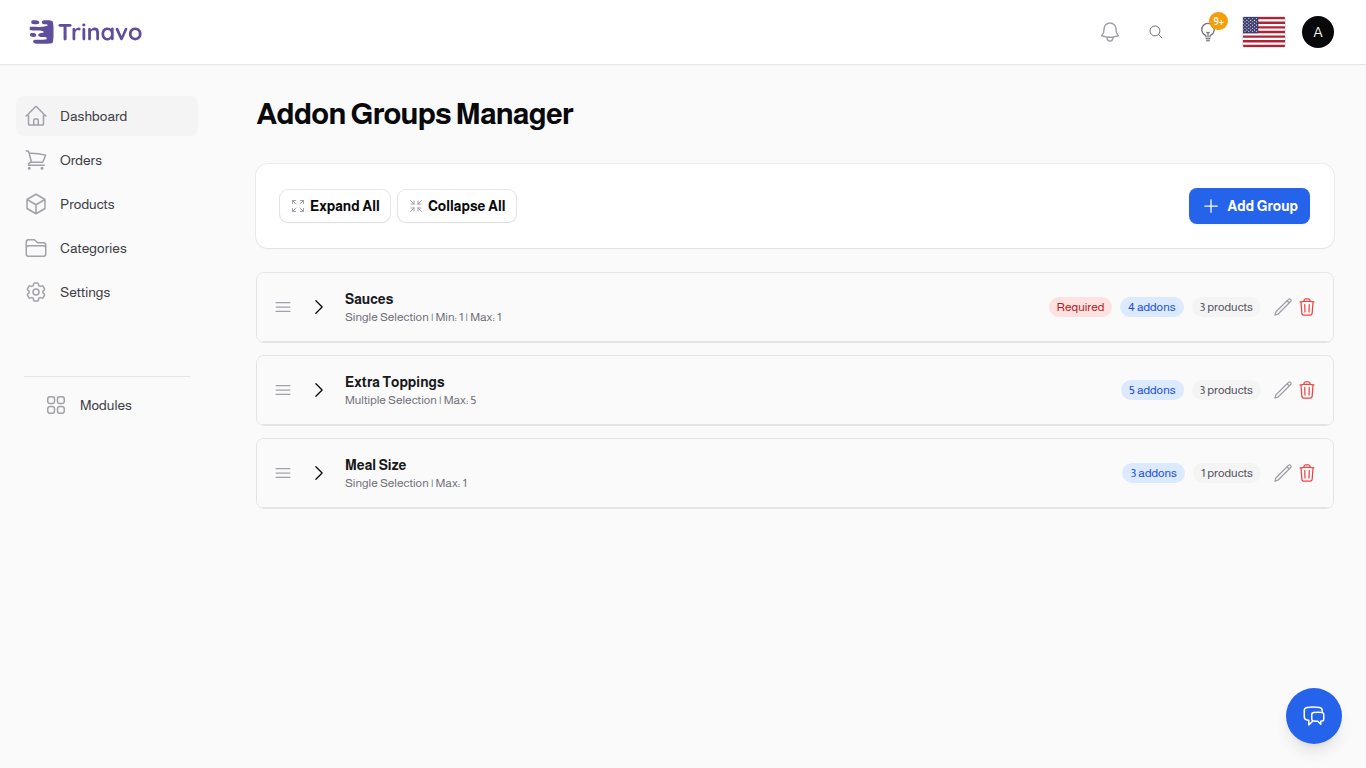Expand the Meal Size group chevron

point(319,473)
